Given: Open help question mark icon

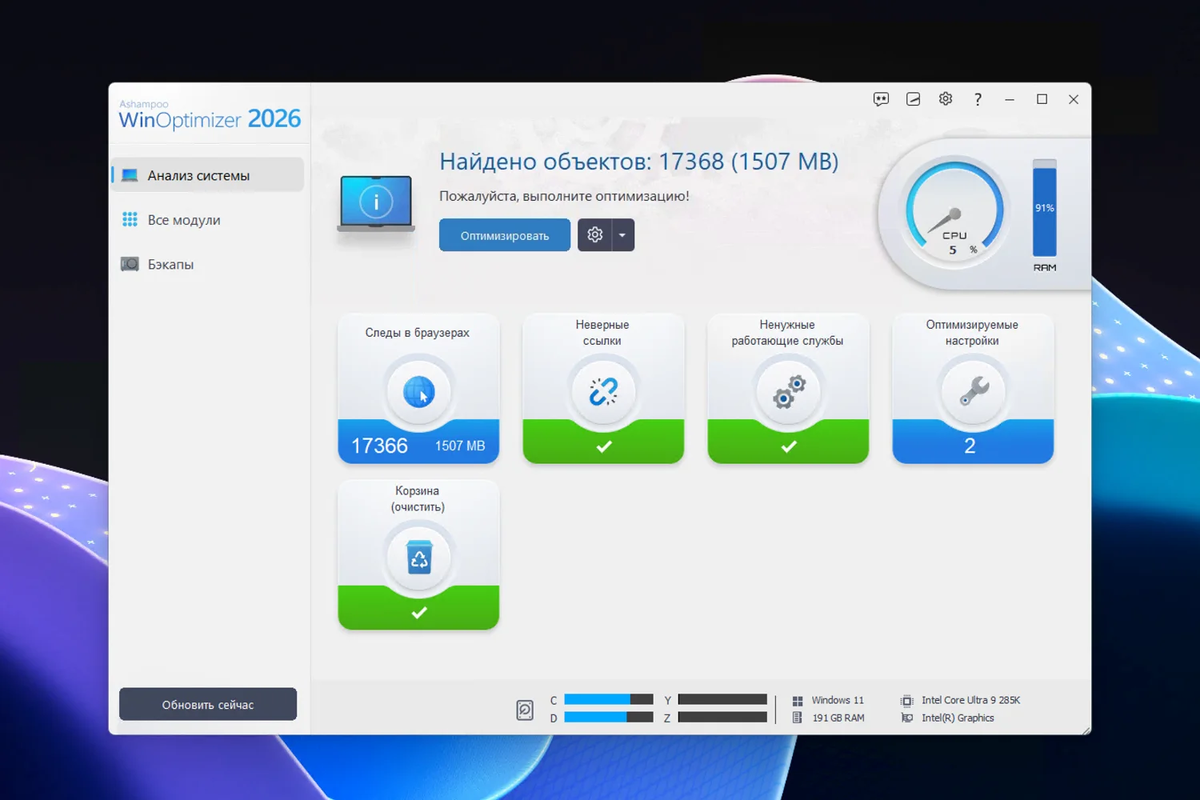Looking at the screenshot, I should tap(978, 99).
